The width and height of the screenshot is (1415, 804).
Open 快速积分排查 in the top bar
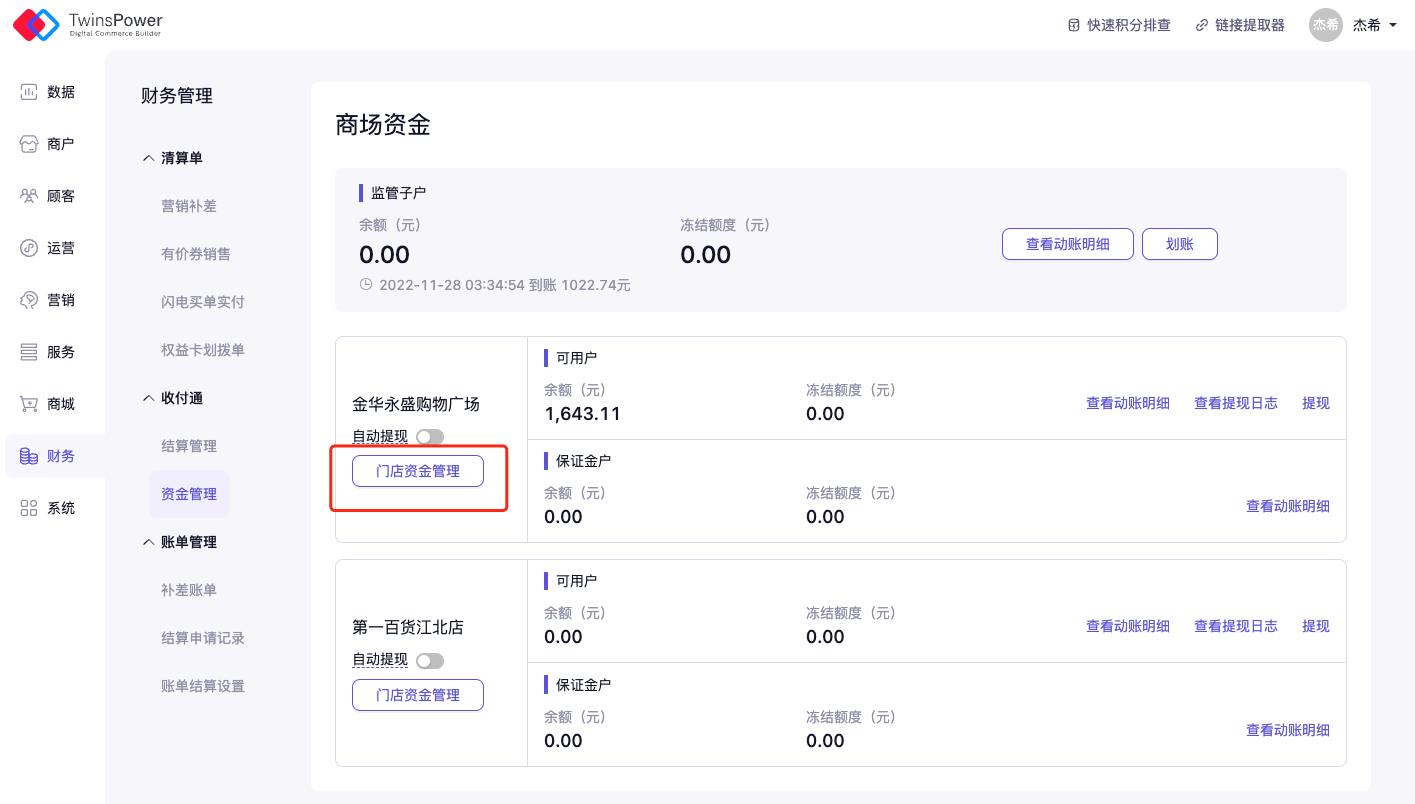(1119, 25)
